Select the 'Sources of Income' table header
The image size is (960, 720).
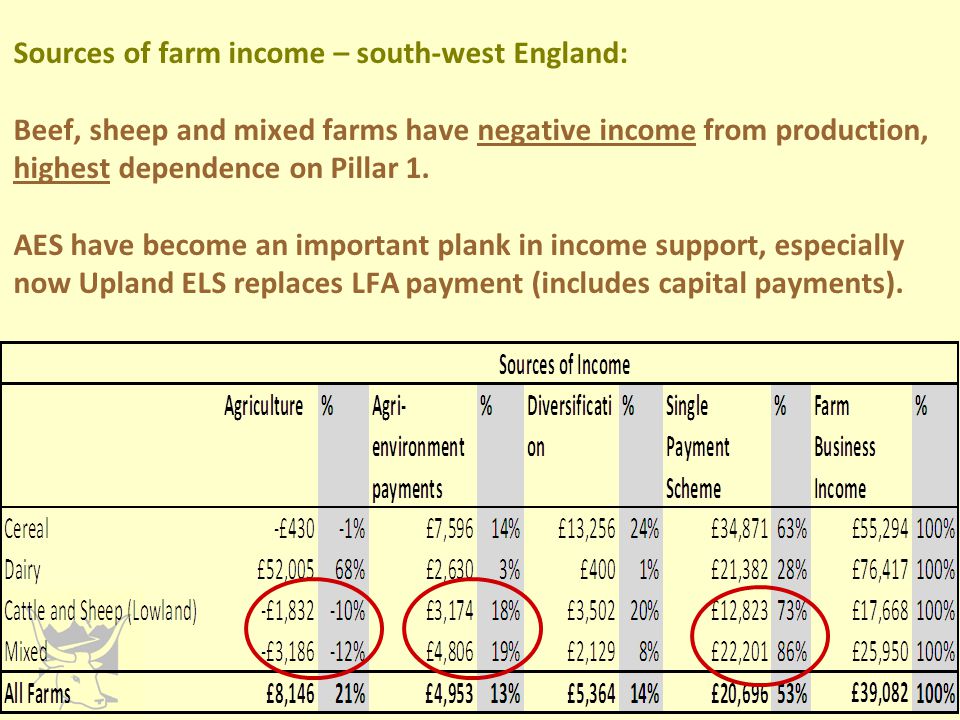(x=564, y=366)
